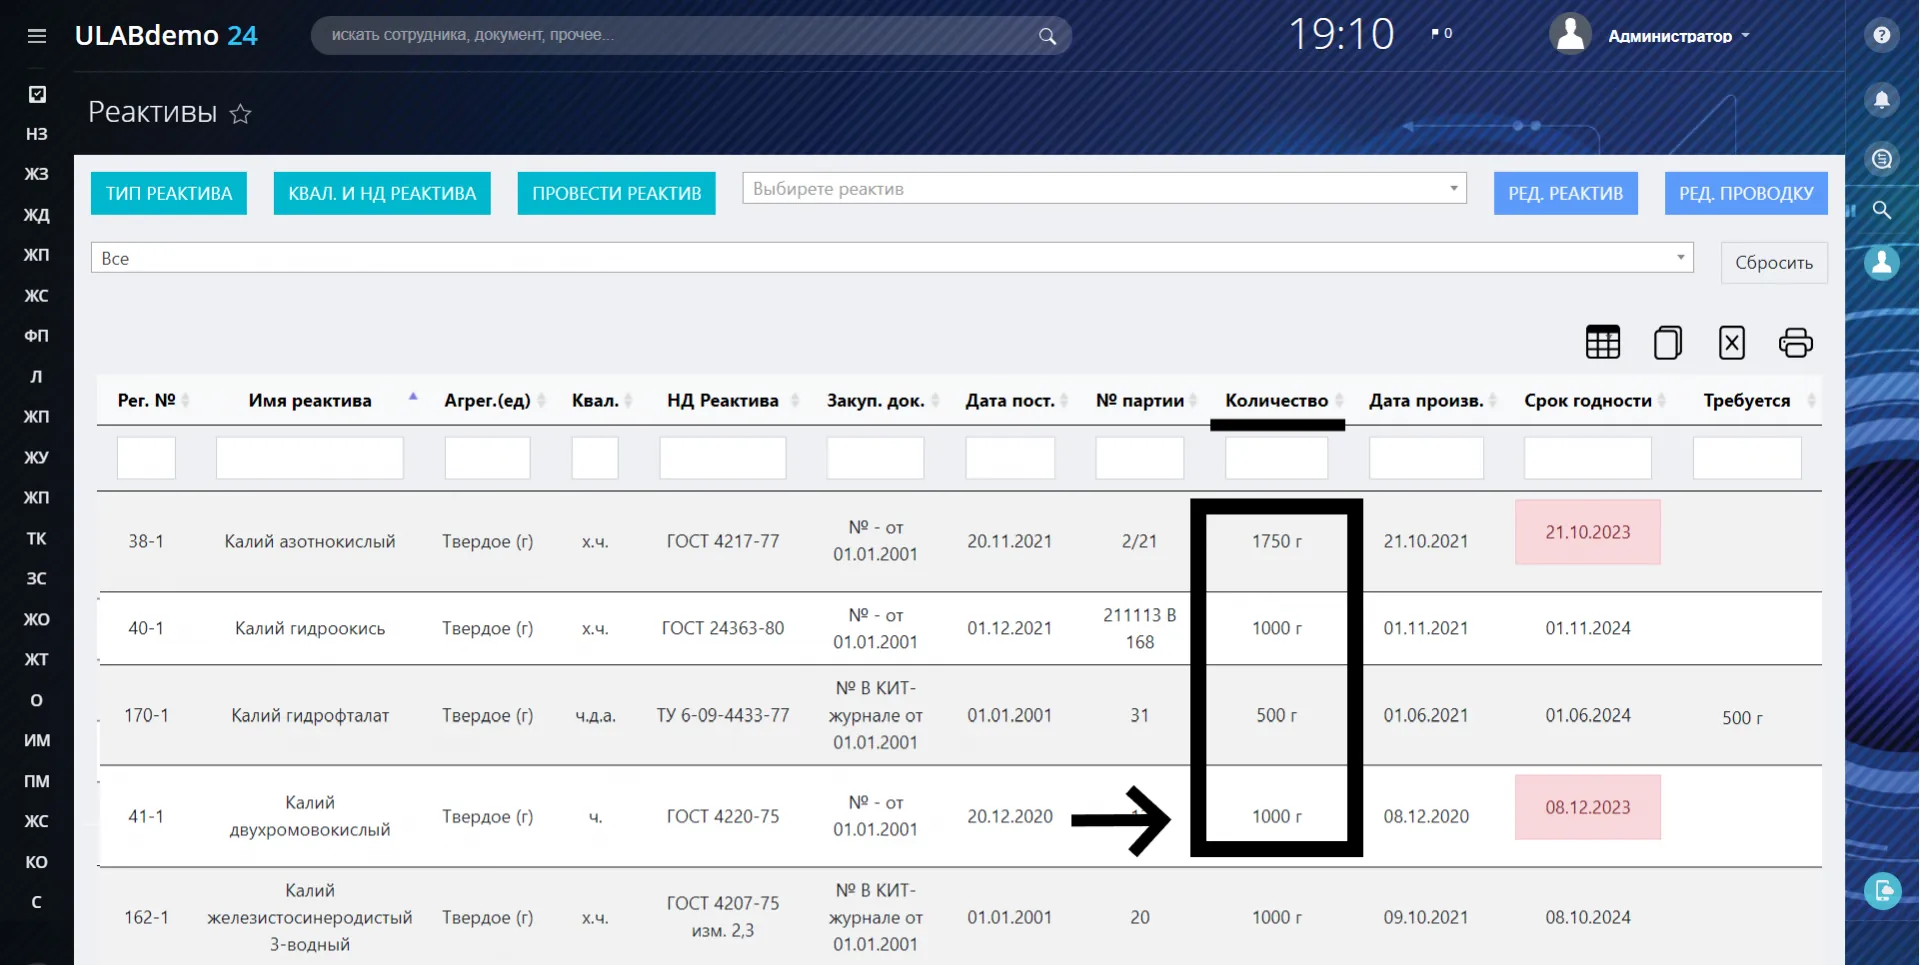Open the ПМ section in sidebar
Viewport: 1920px width, 965px height.
click(37, 781)
